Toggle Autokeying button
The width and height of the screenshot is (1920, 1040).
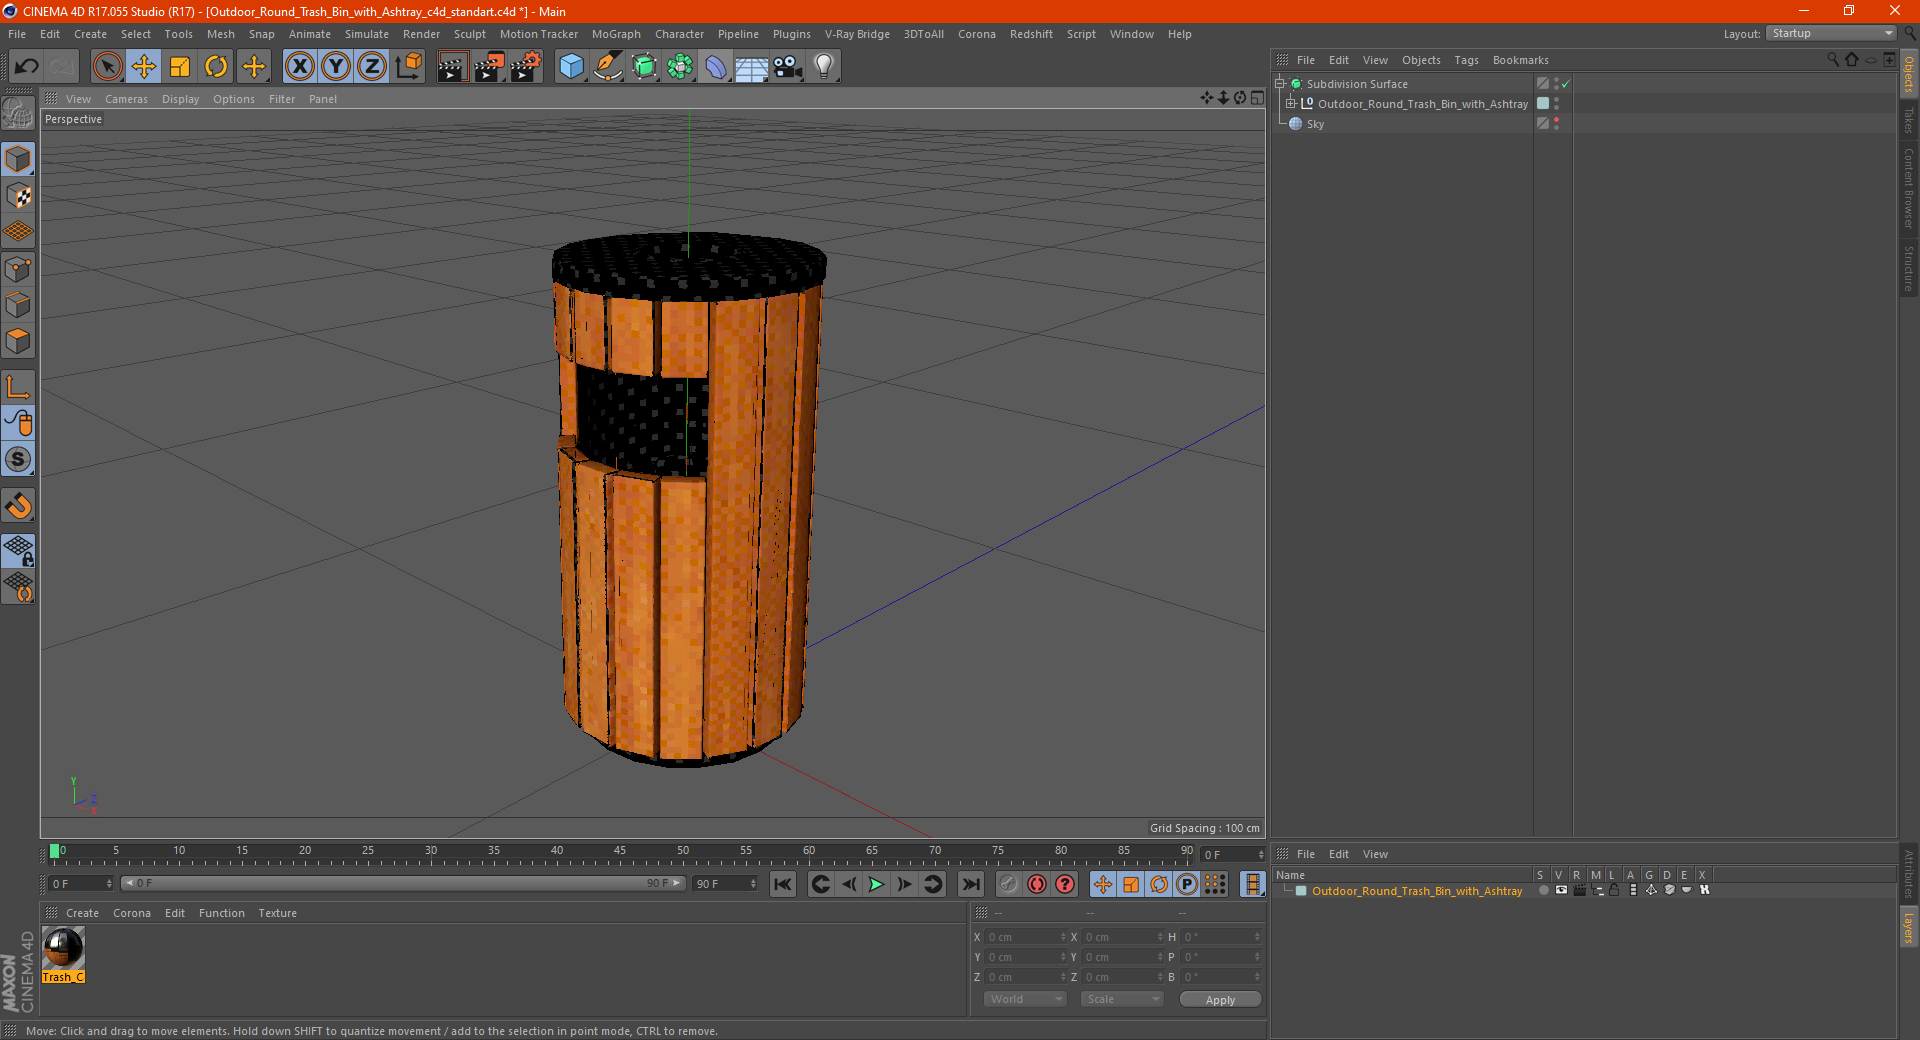pos(1037,884)
